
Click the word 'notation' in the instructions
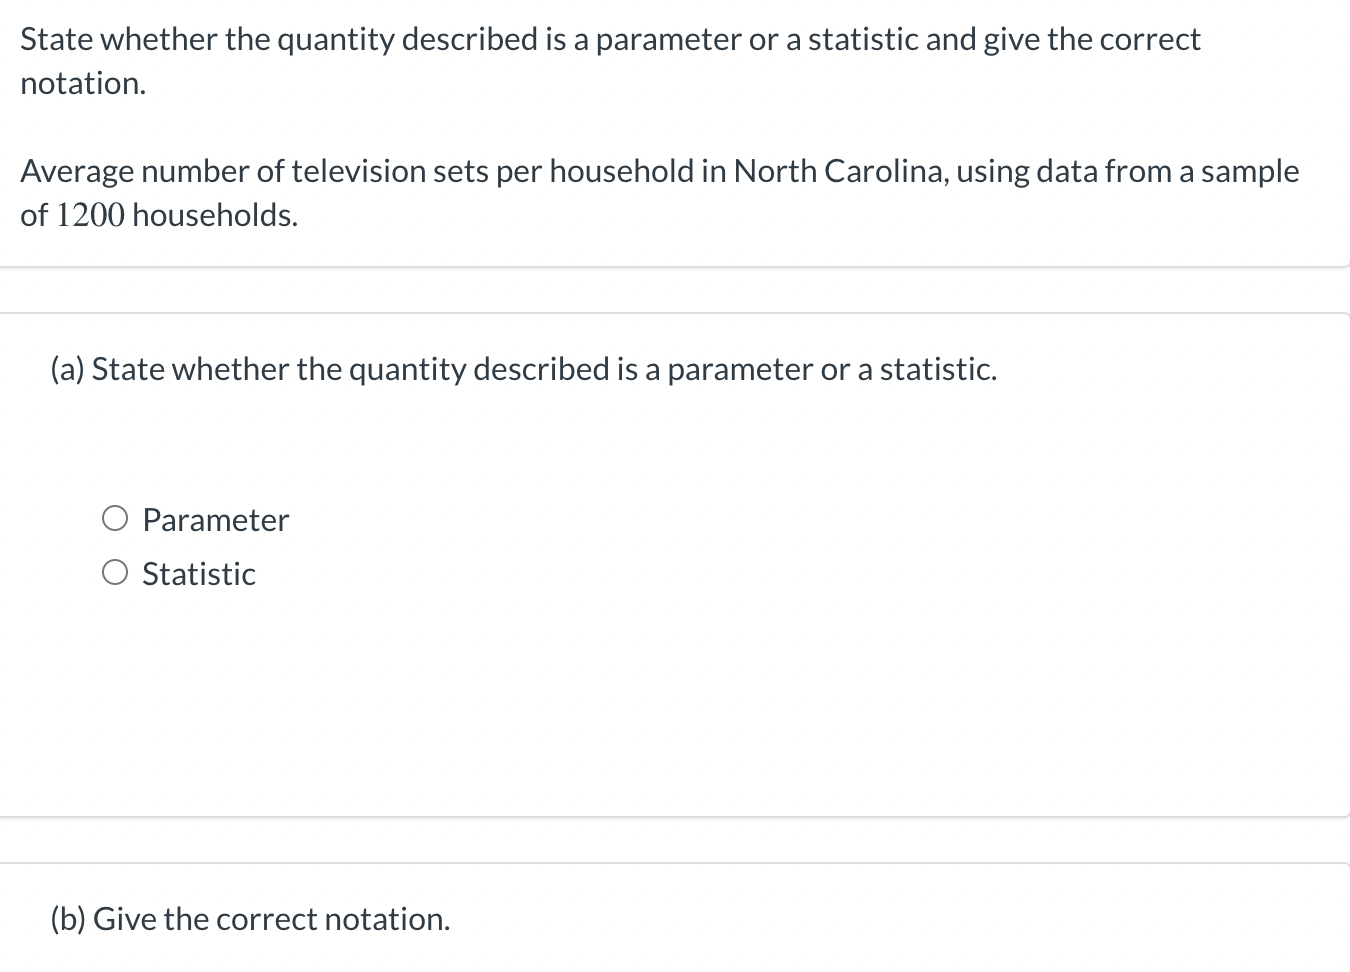coord(80,83)
